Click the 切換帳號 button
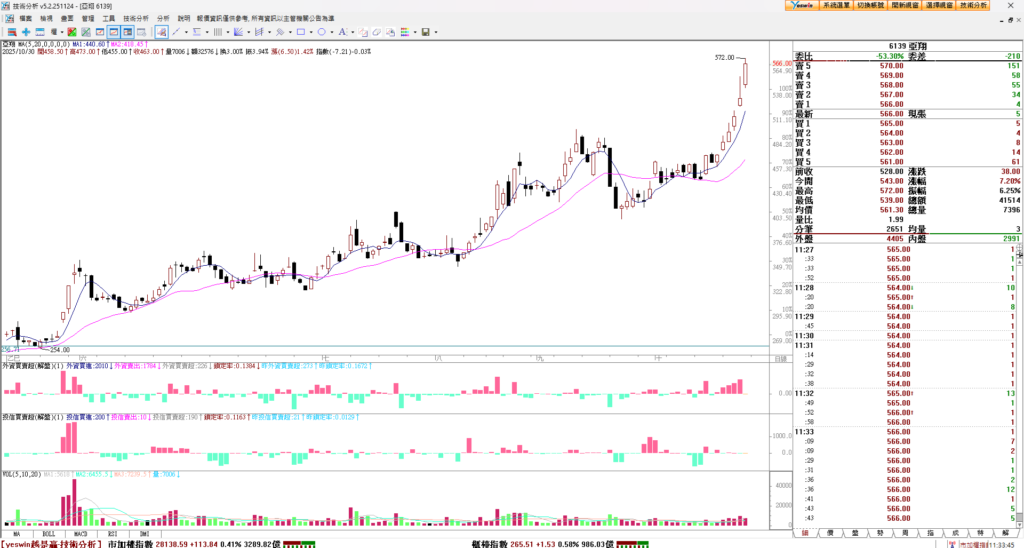 872,6
